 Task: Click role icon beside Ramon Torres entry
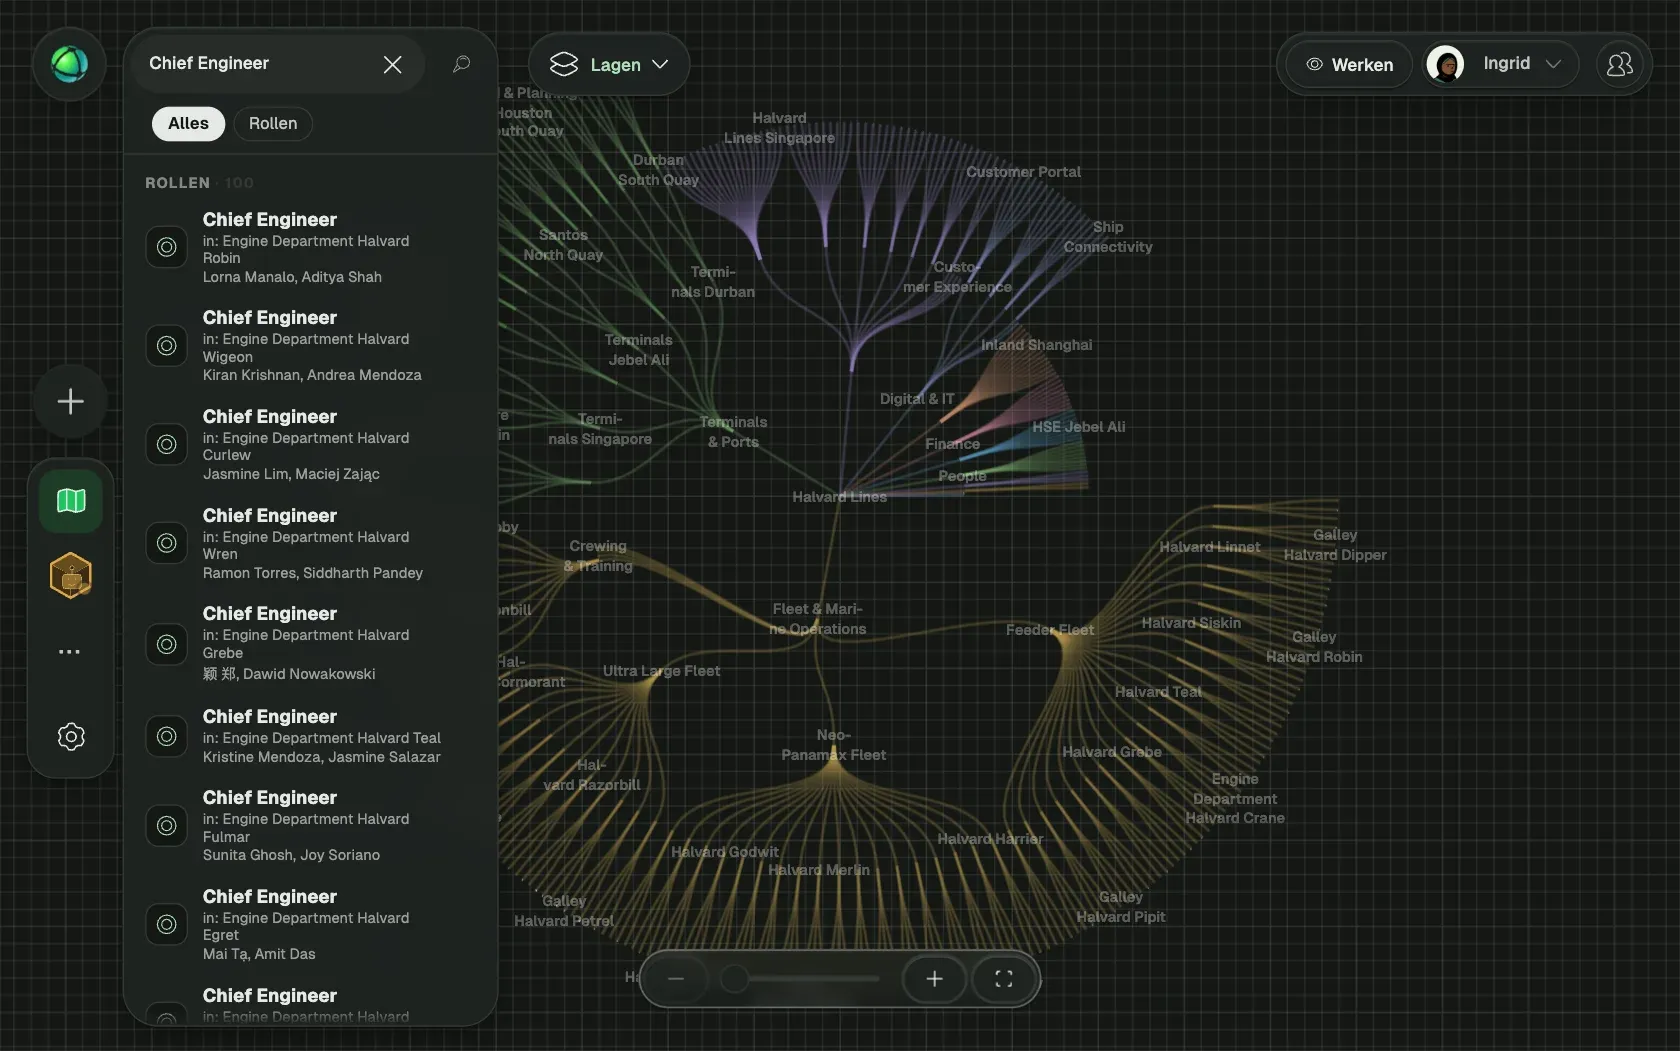pyautogui.click(x=167, y=543)
